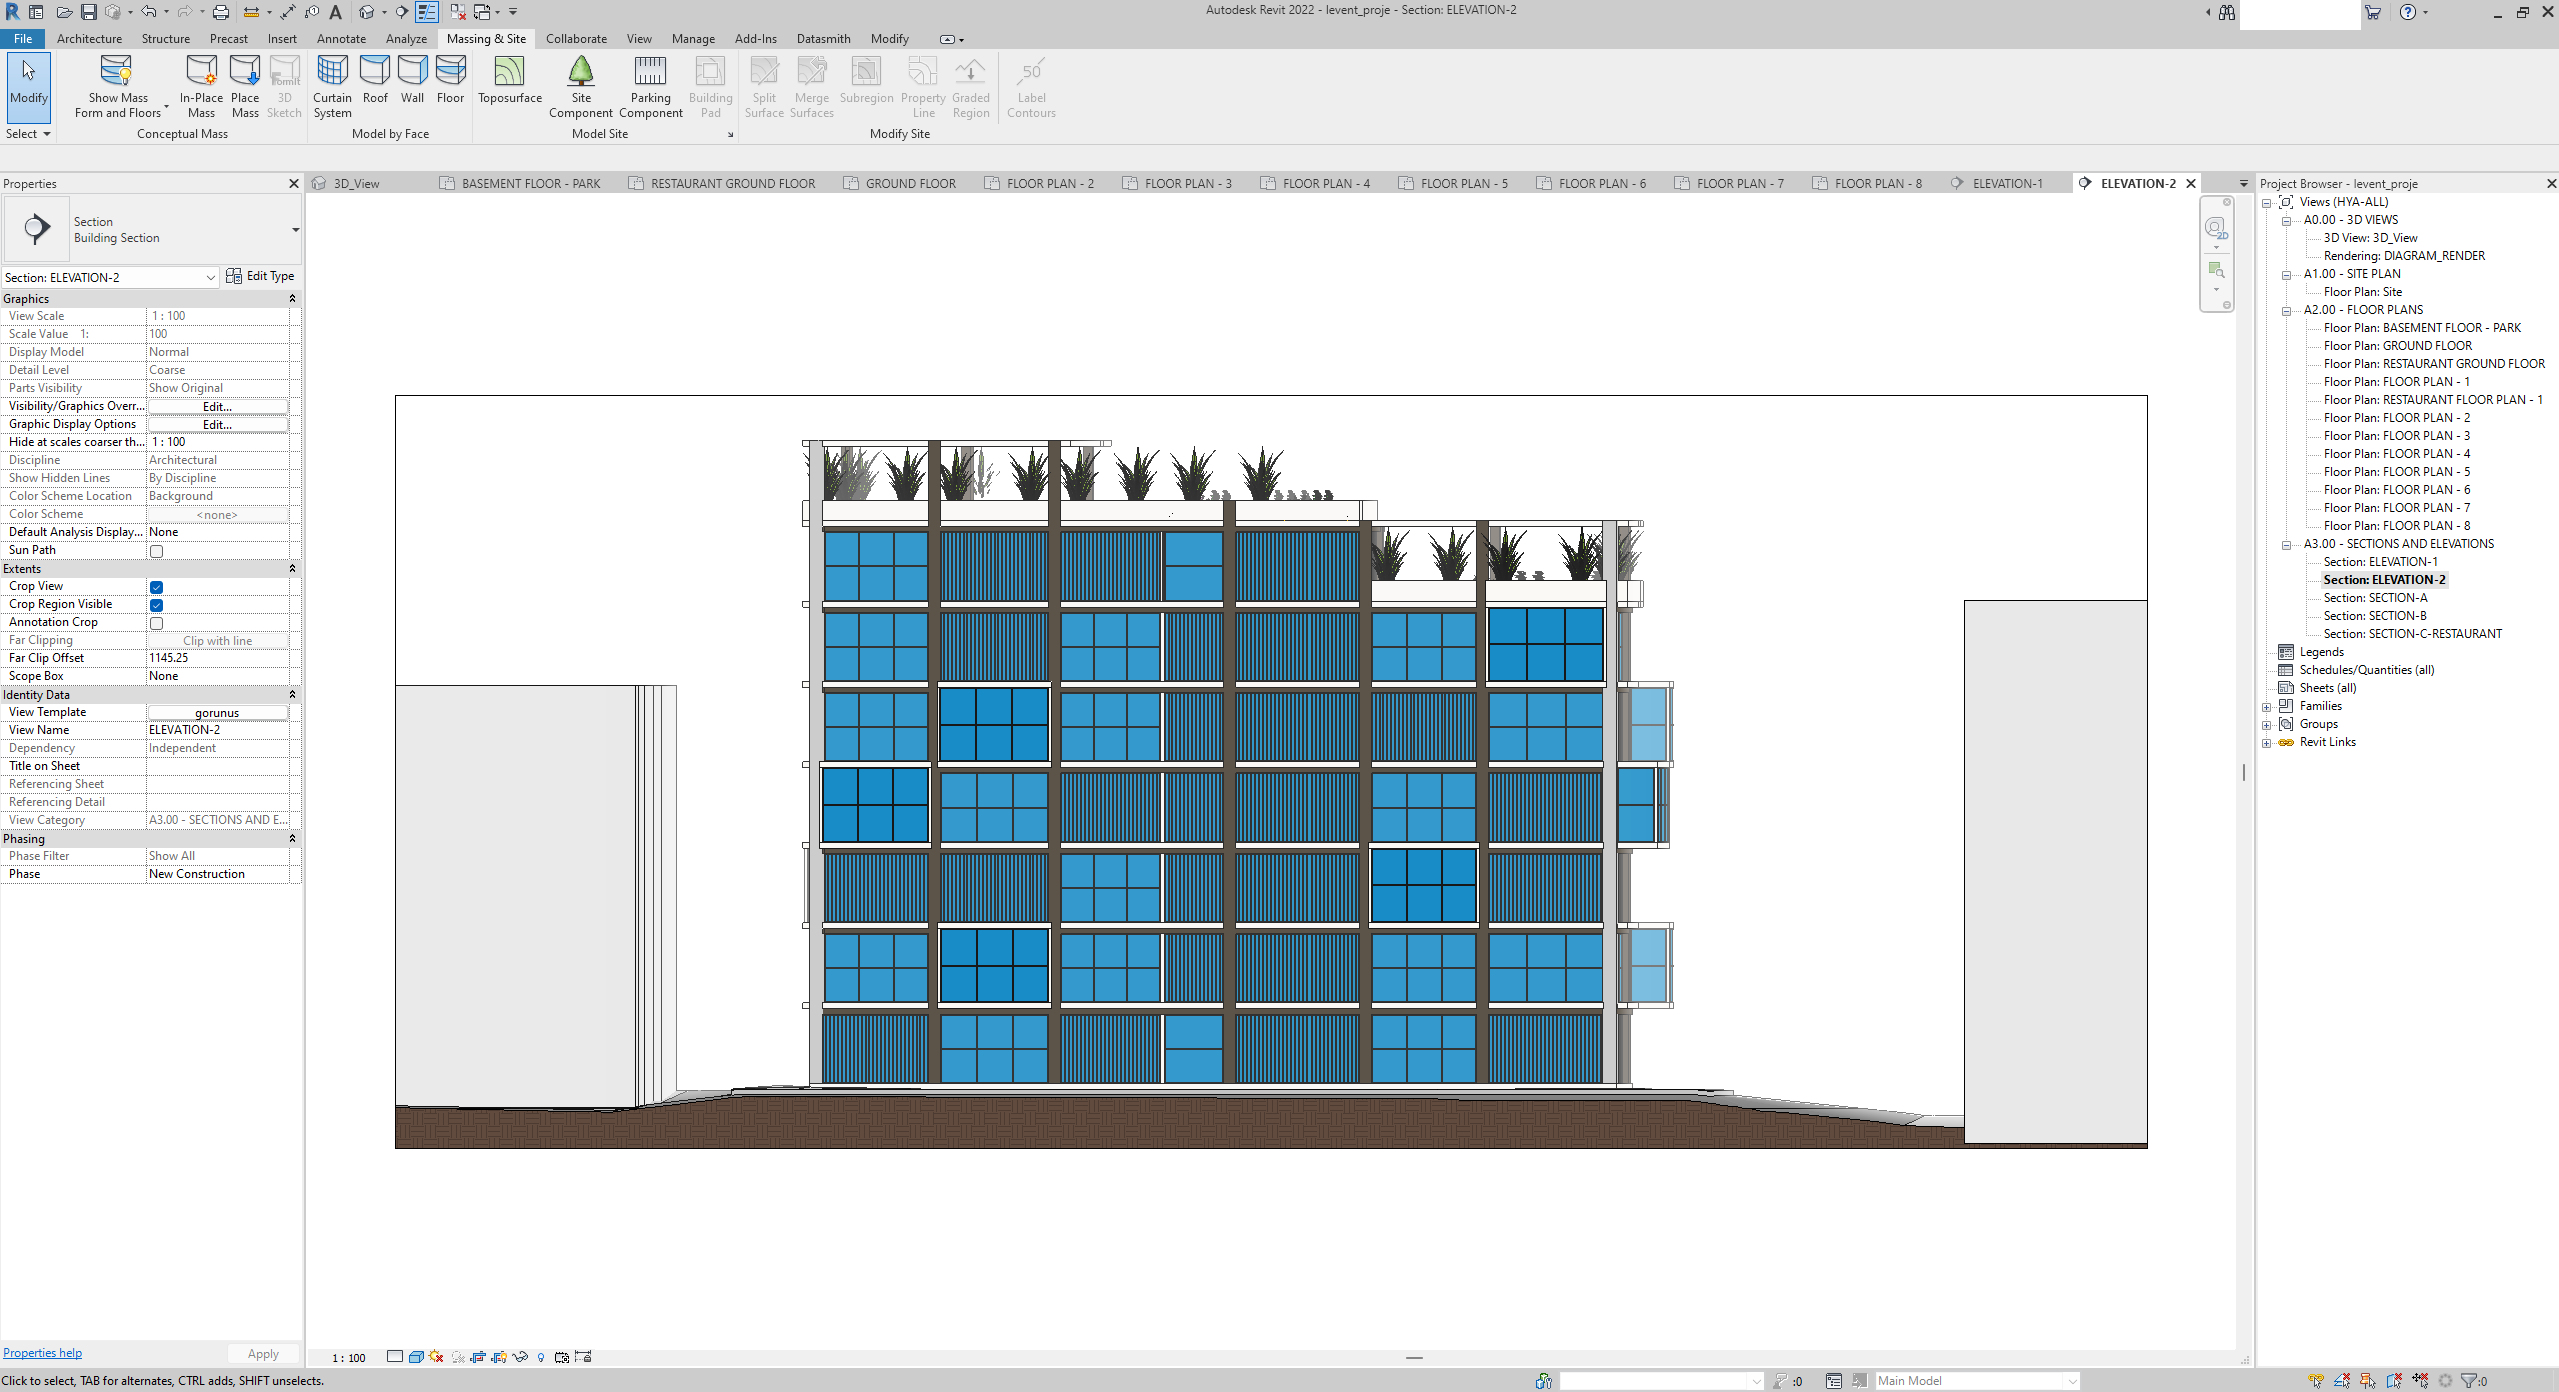Open the Properties help link
The width and height of the screenshot is (2559, 1392).
(42, 1353)
